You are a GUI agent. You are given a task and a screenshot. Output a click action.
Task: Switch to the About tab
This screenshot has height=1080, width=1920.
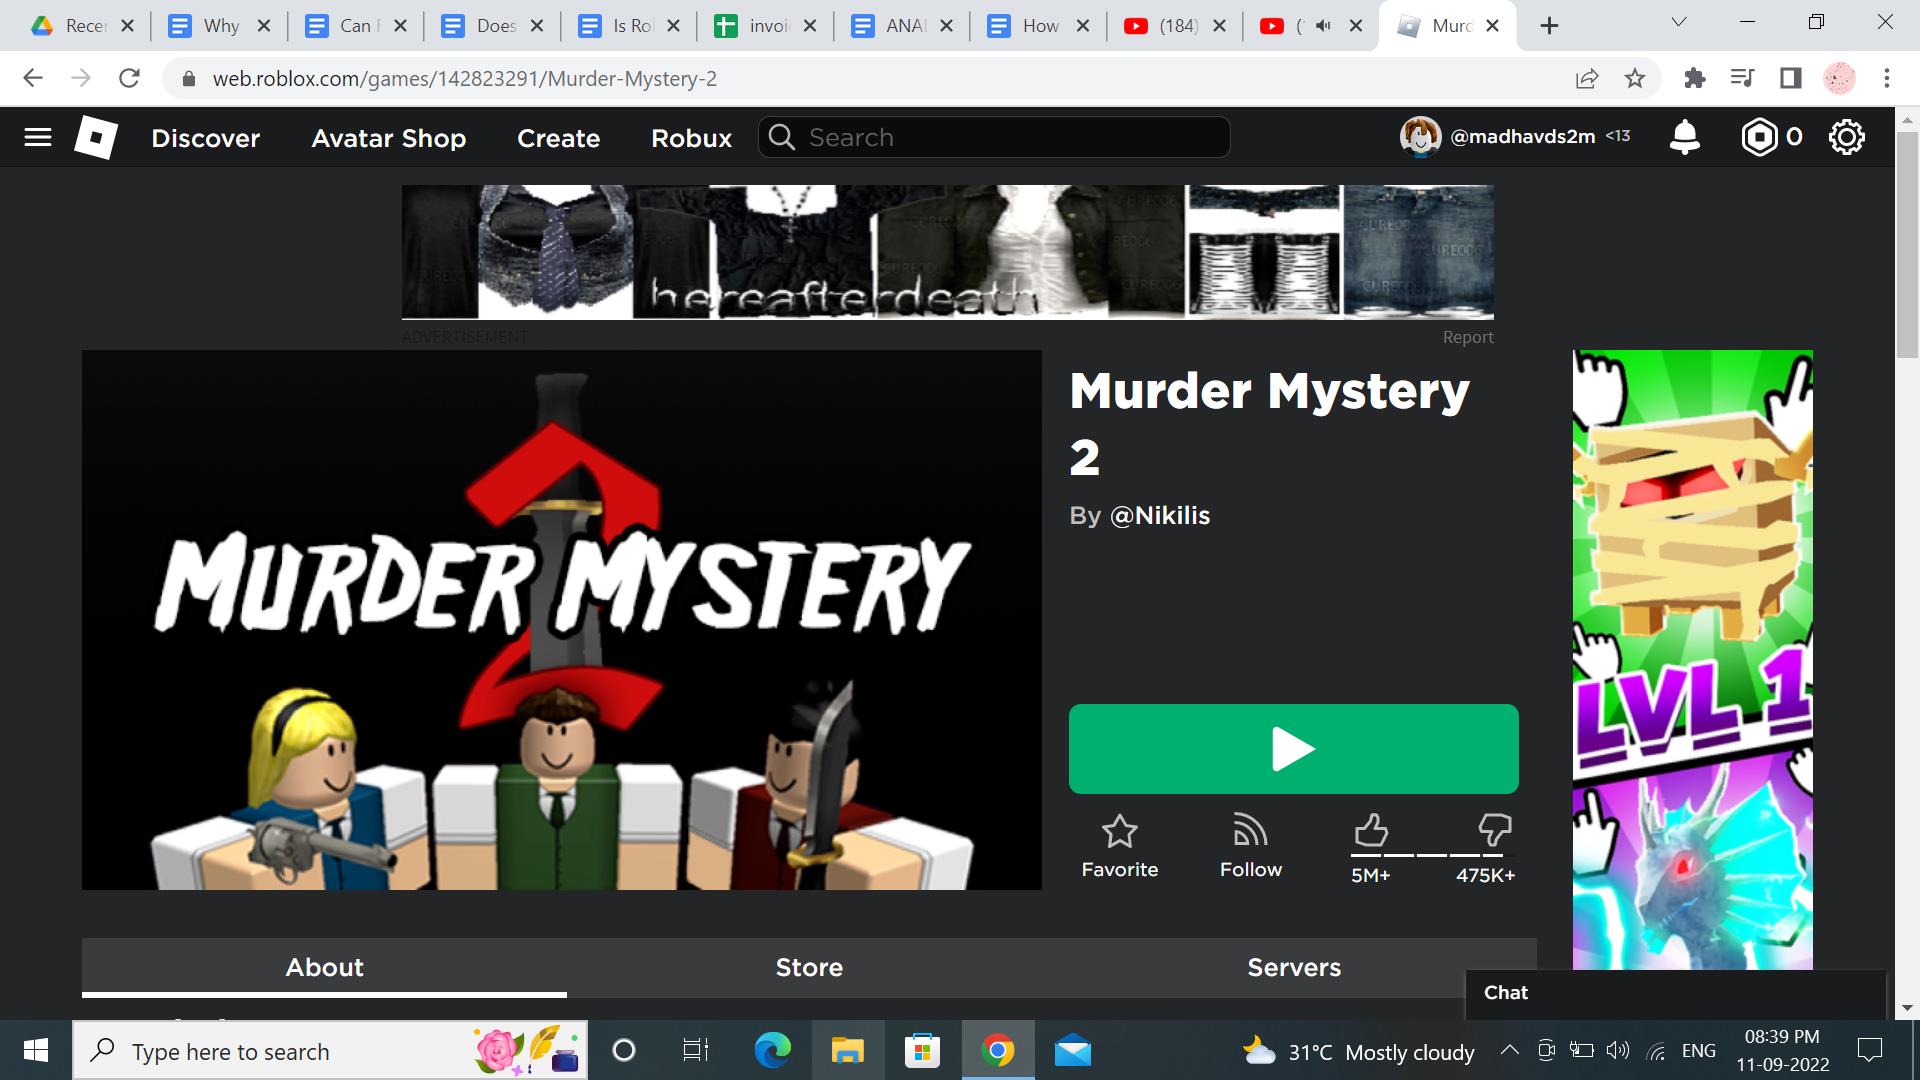pos(324,967)
